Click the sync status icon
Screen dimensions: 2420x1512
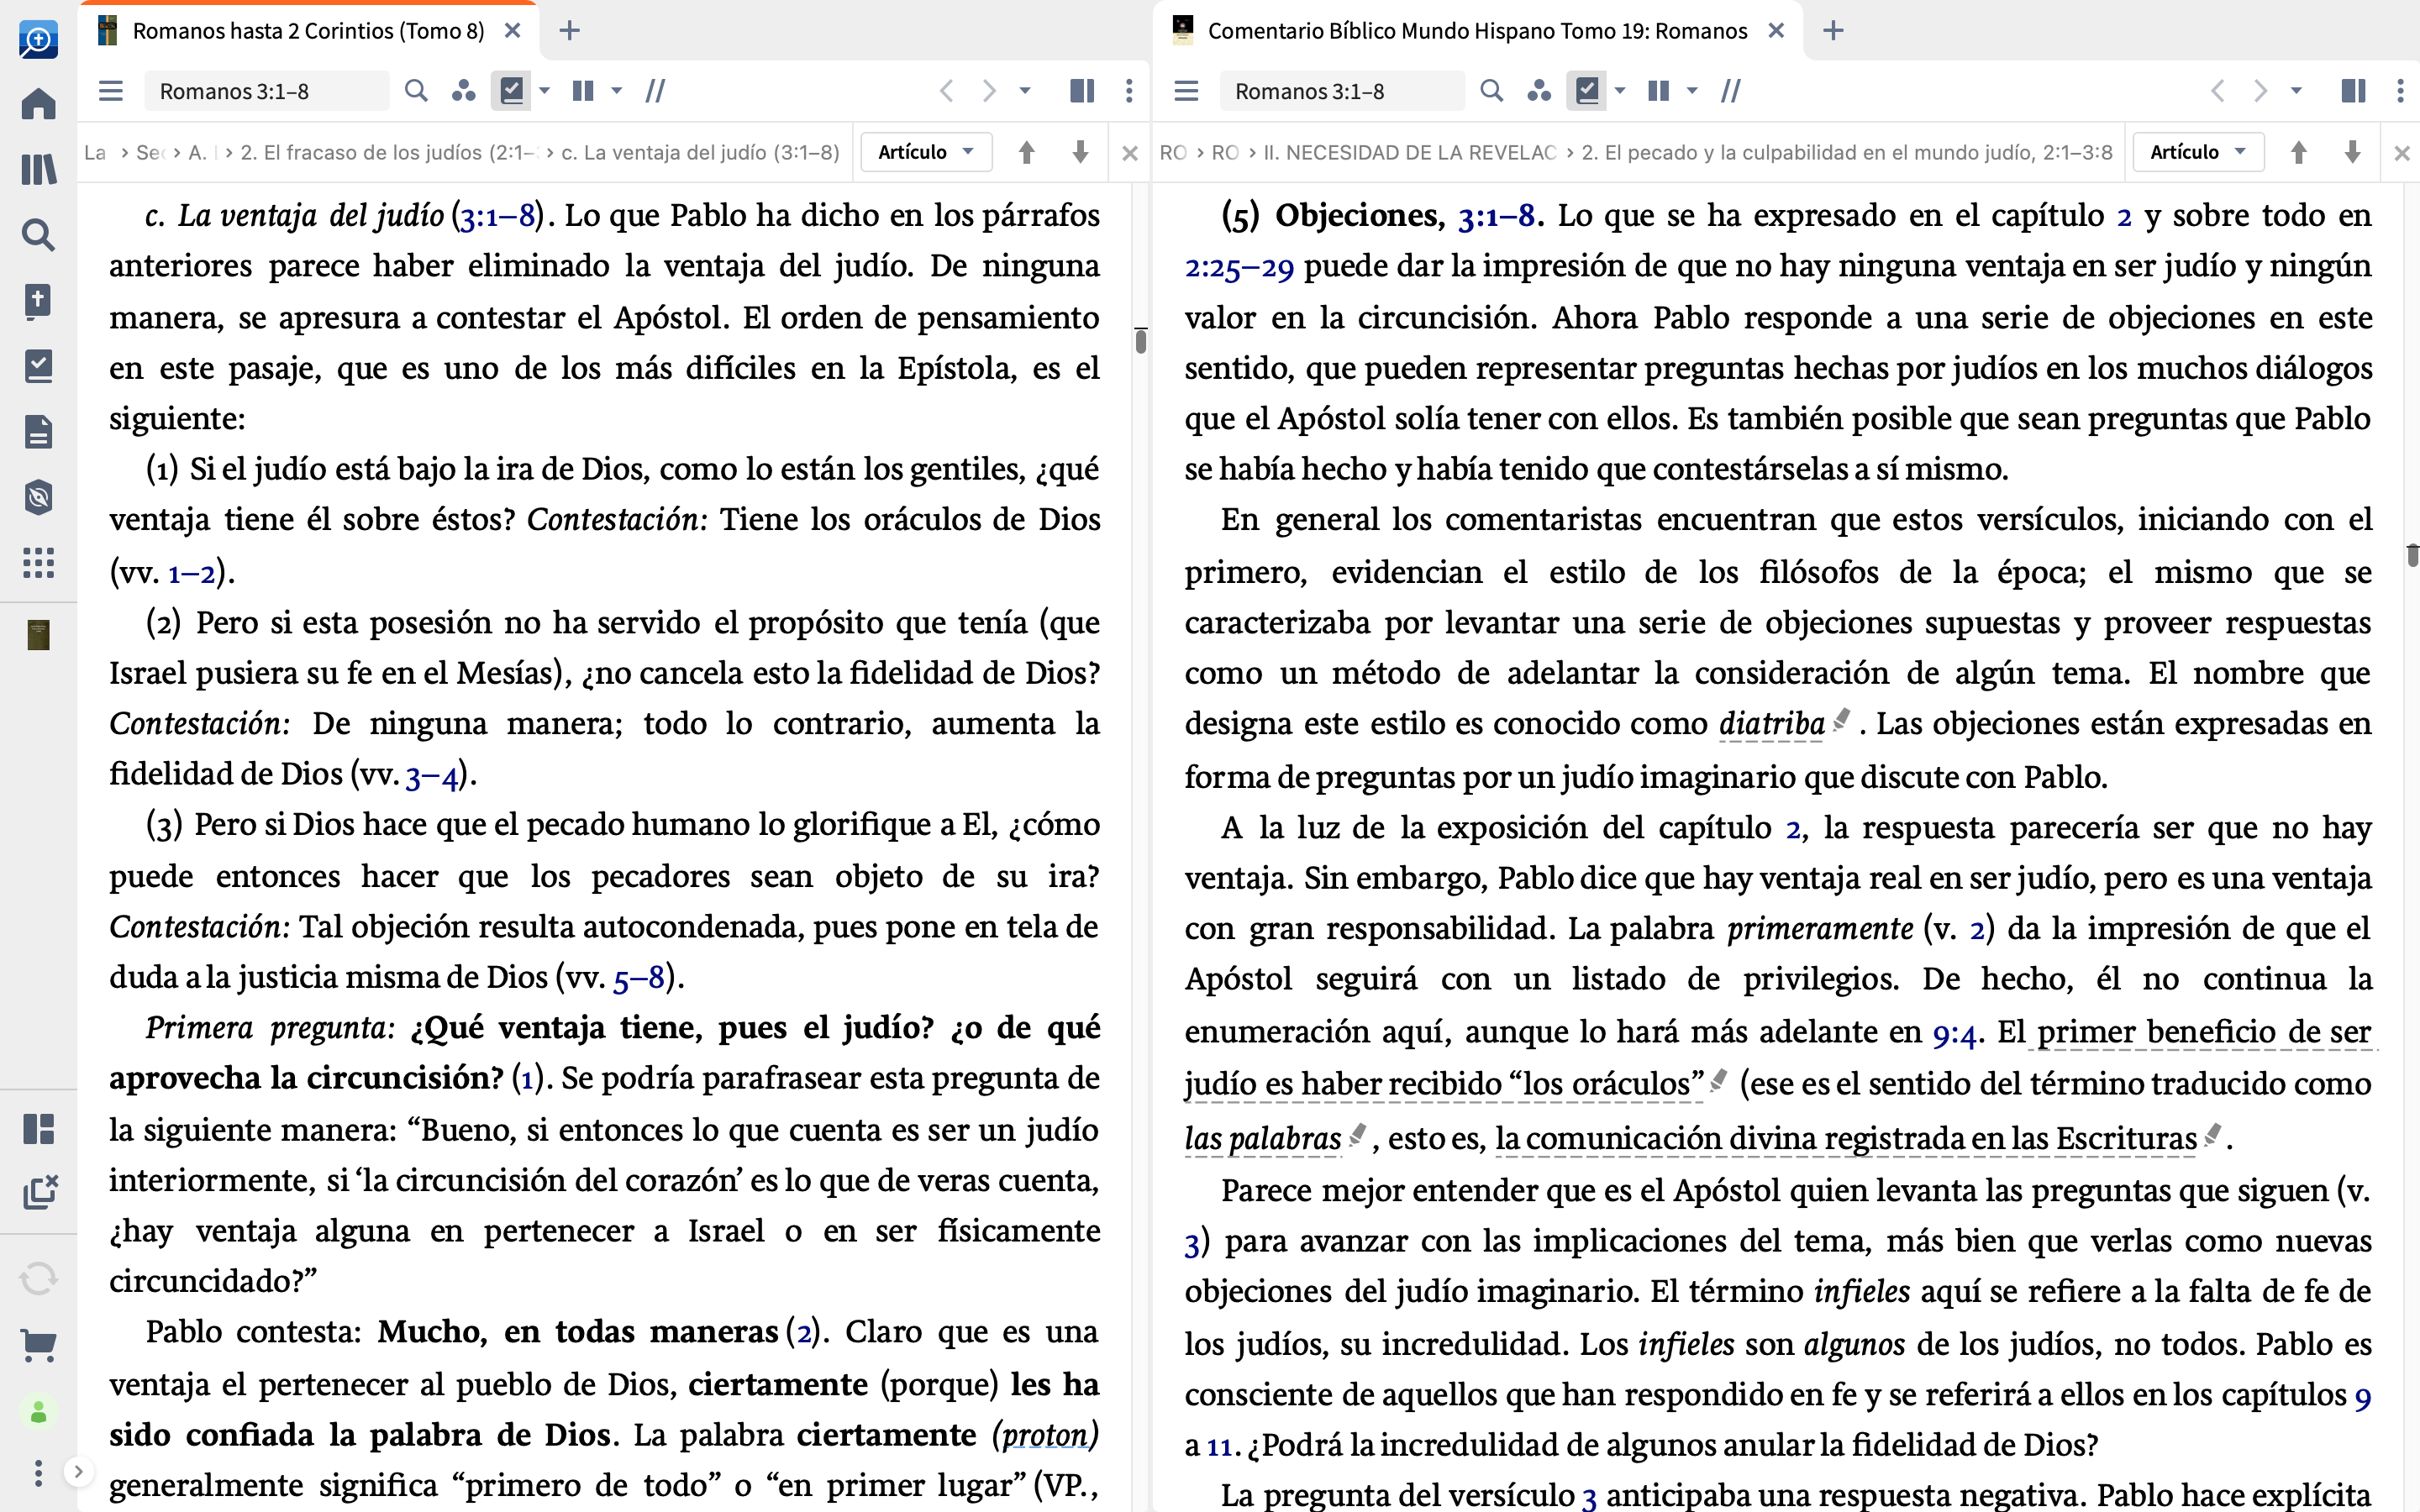38,1279
